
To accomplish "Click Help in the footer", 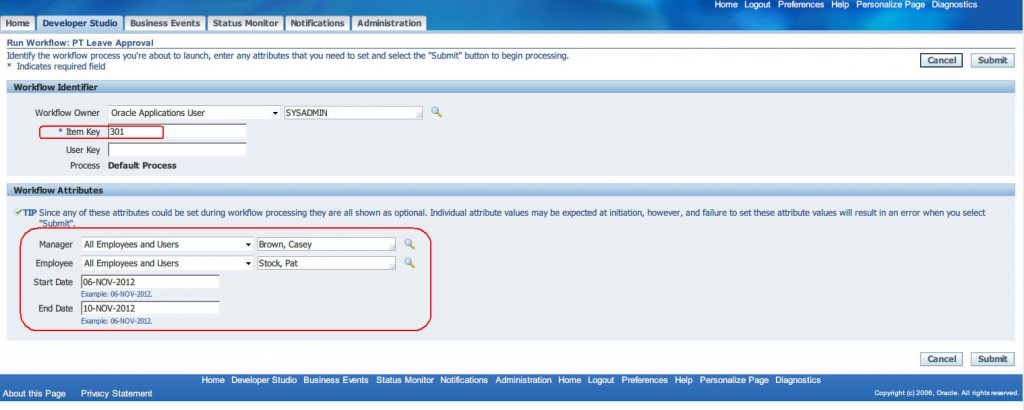I will (x=684, y=380).
